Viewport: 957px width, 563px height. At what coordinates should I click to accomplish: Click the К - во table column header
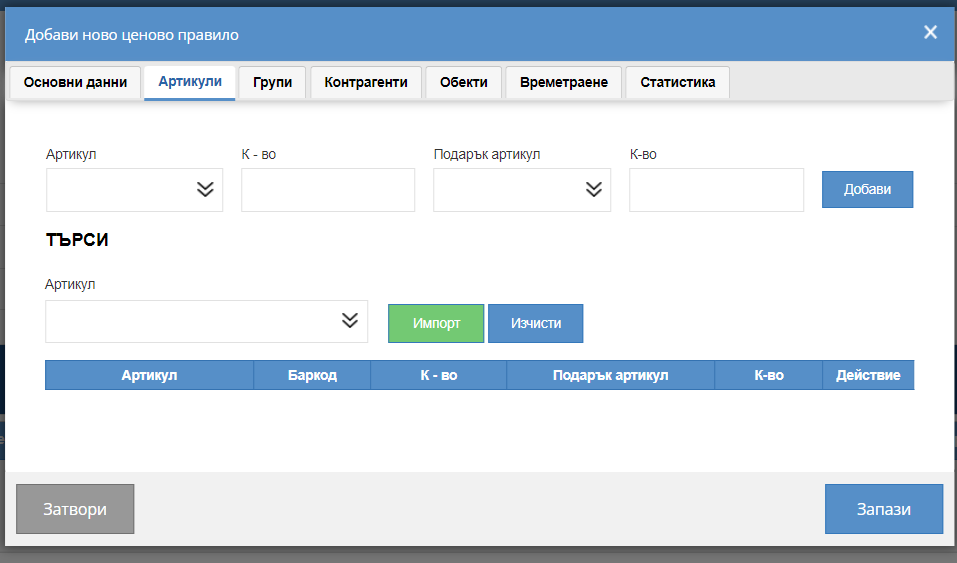click(438, 375)
